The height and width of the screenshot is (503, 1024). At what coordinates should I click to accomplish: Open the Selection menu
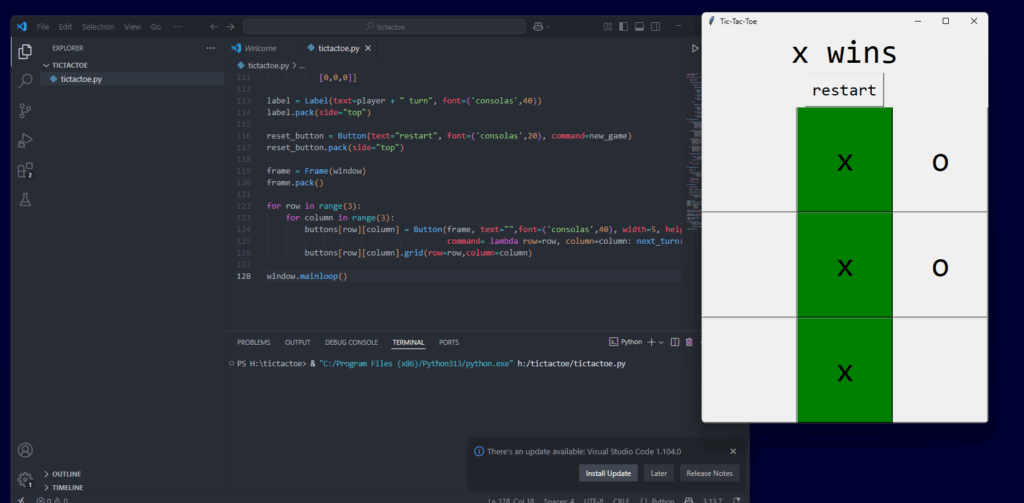(x=98, y=26)
